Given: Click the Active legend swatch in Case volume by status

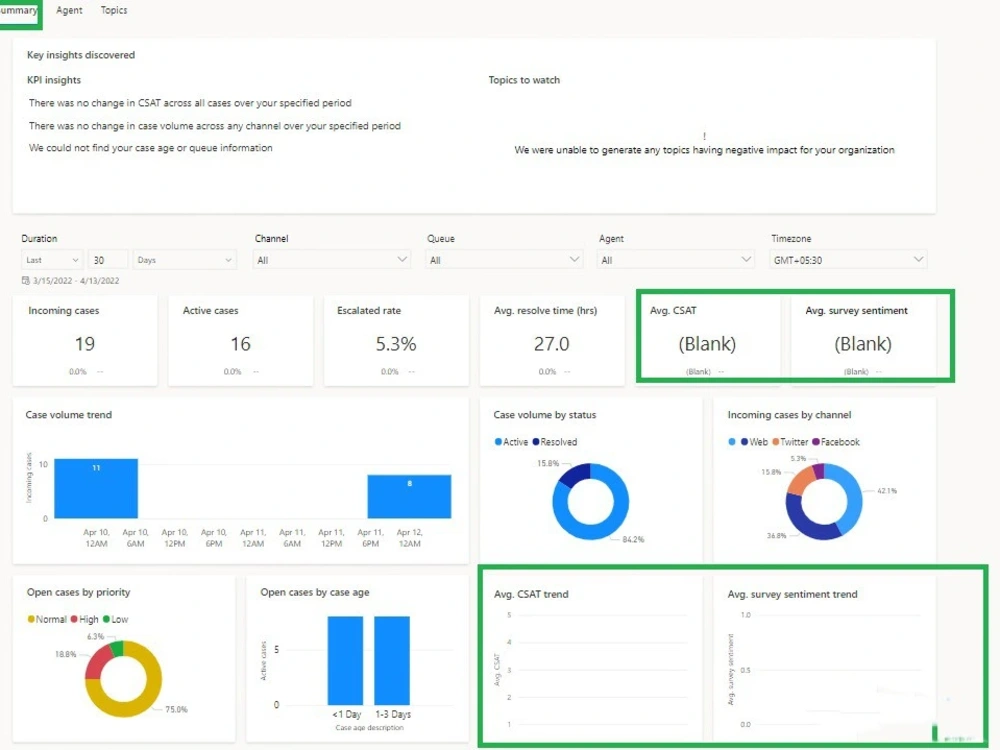Looking at the screenshot, I should point(498,442).
